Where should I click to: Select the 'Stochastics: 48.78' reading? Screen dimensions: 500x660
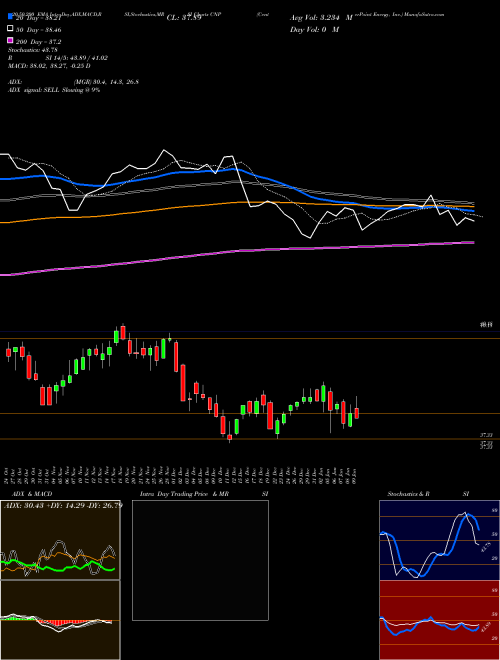(33, 50)
